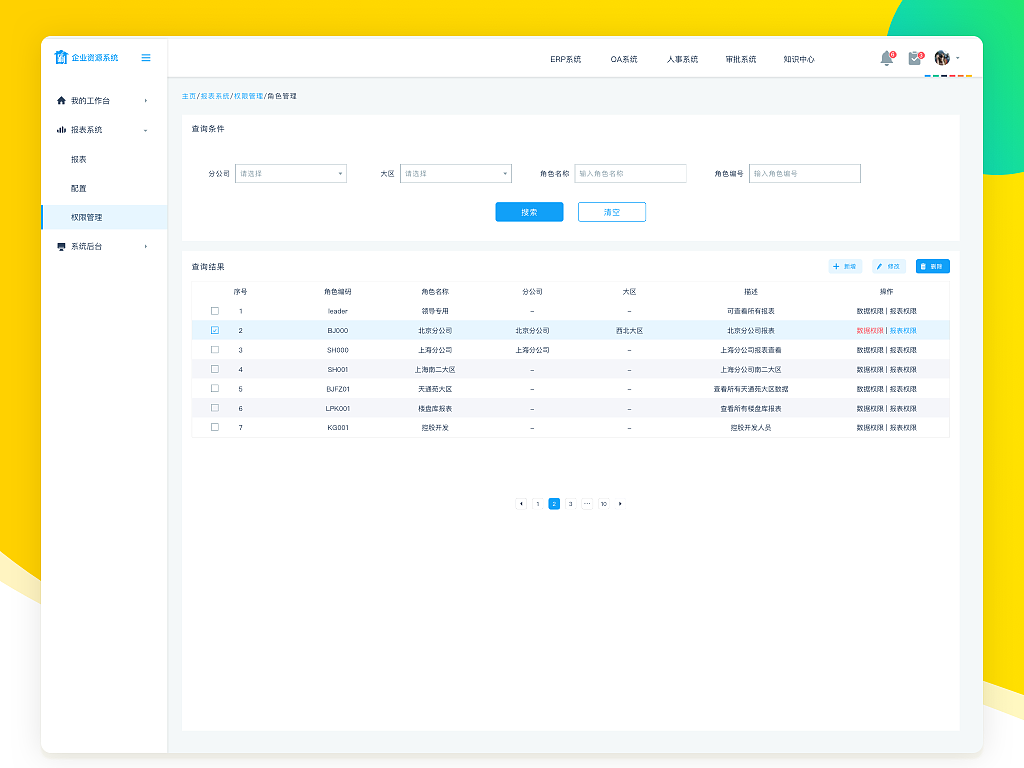Image resolution: width=1024 pixels, height=768 pixels.
Task: Check the checkbox for row 3 SH000
Action: pyautogui.click(x=215, y=349)
